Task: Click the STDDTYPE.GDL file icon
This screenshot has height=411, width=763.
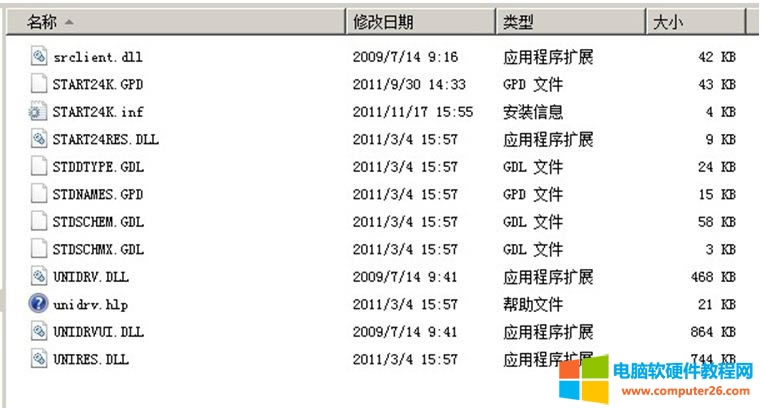Action: click(39, 167)
